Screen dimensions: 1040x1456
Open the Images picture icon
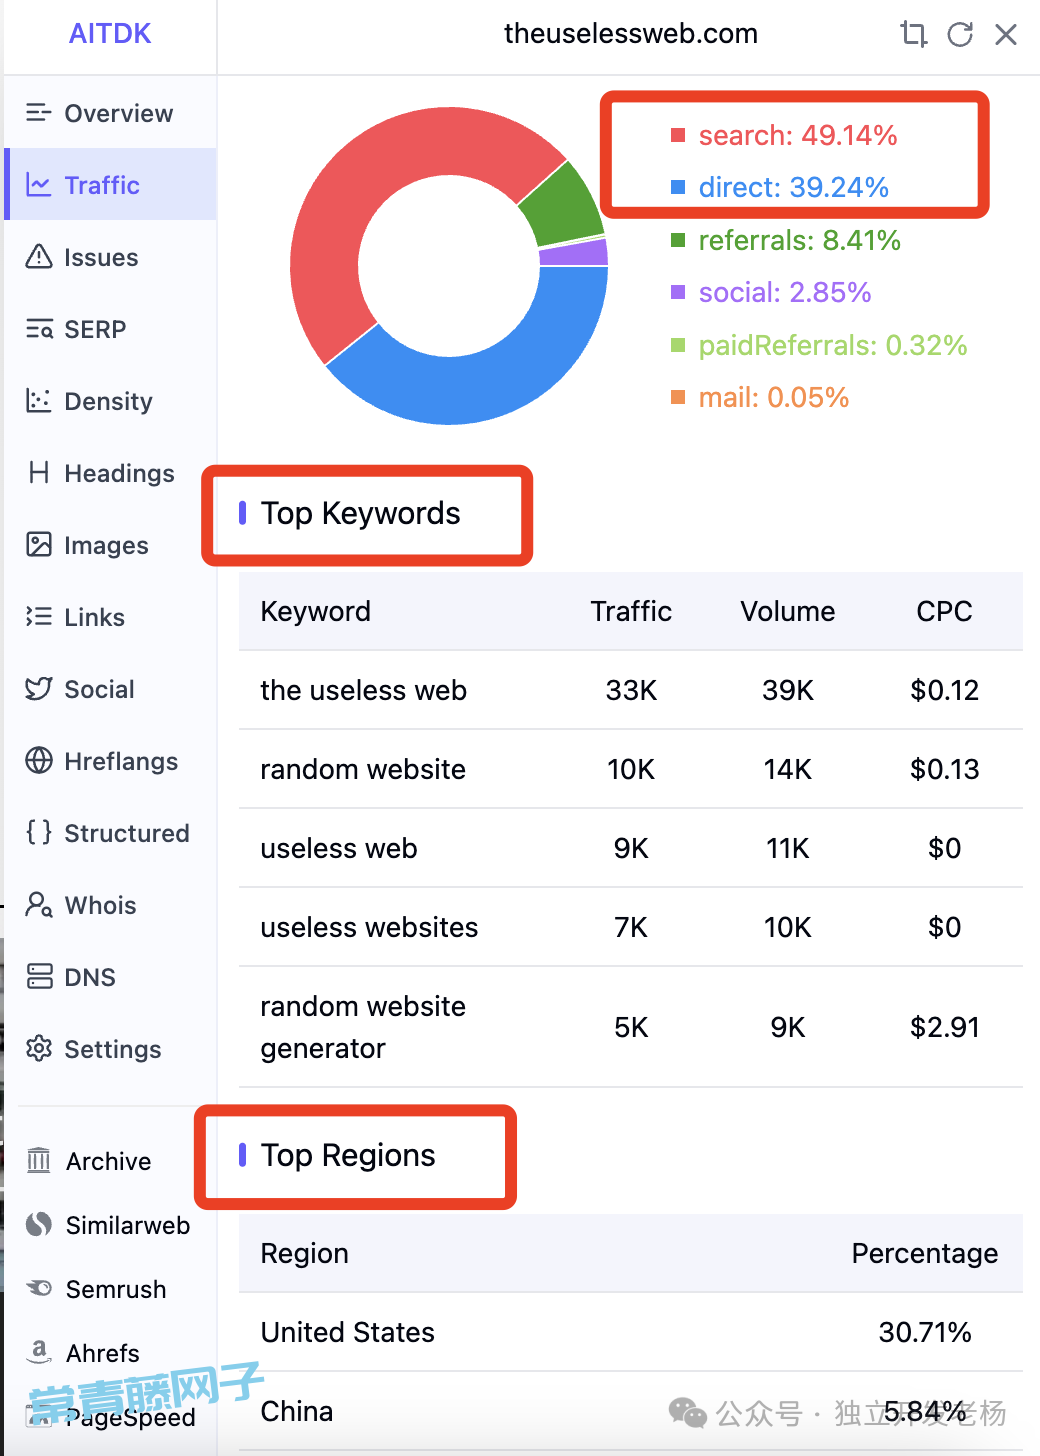pos(39,545)
